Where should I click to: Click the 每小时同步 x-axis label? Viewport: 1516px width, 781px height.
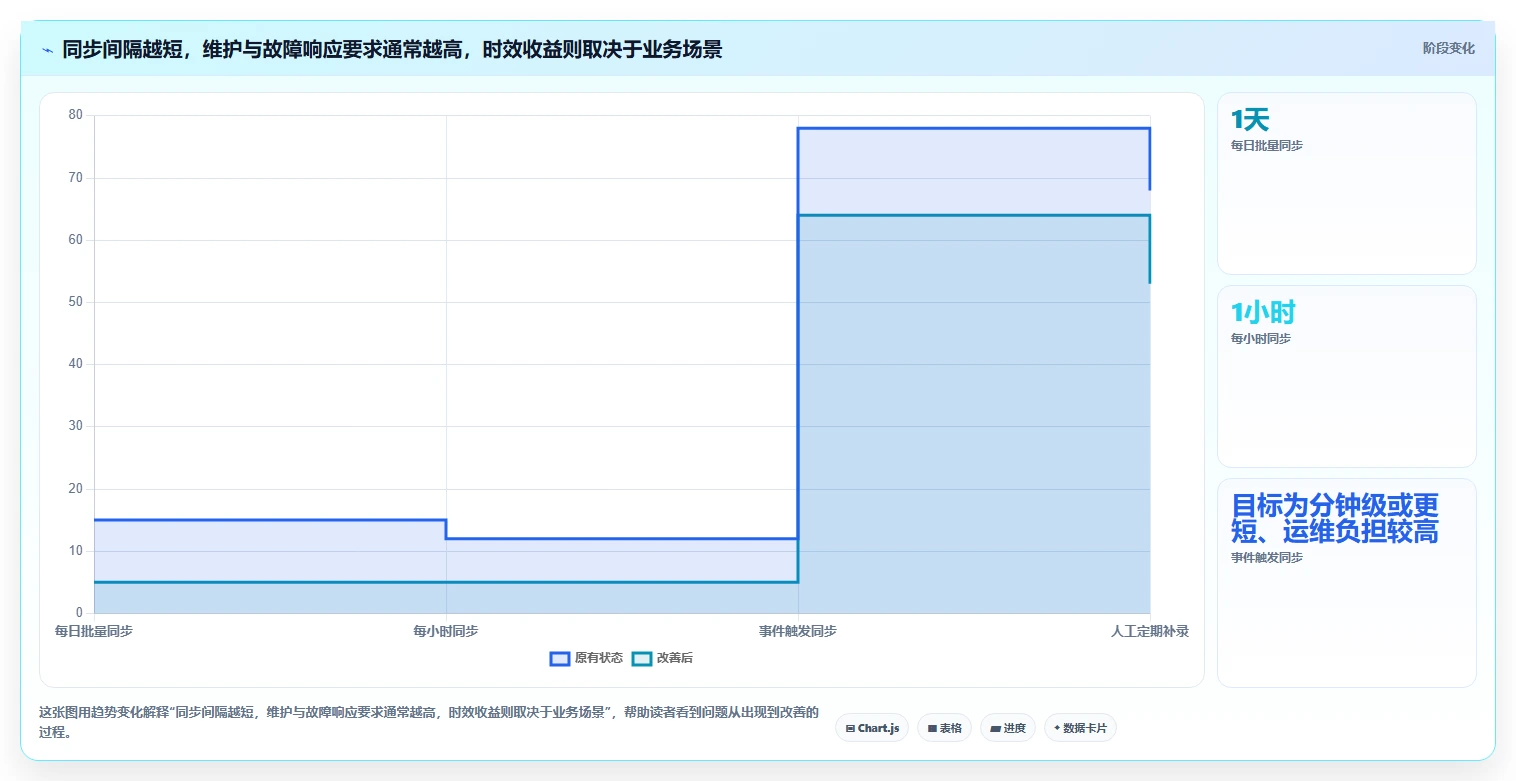pos(446,631)
